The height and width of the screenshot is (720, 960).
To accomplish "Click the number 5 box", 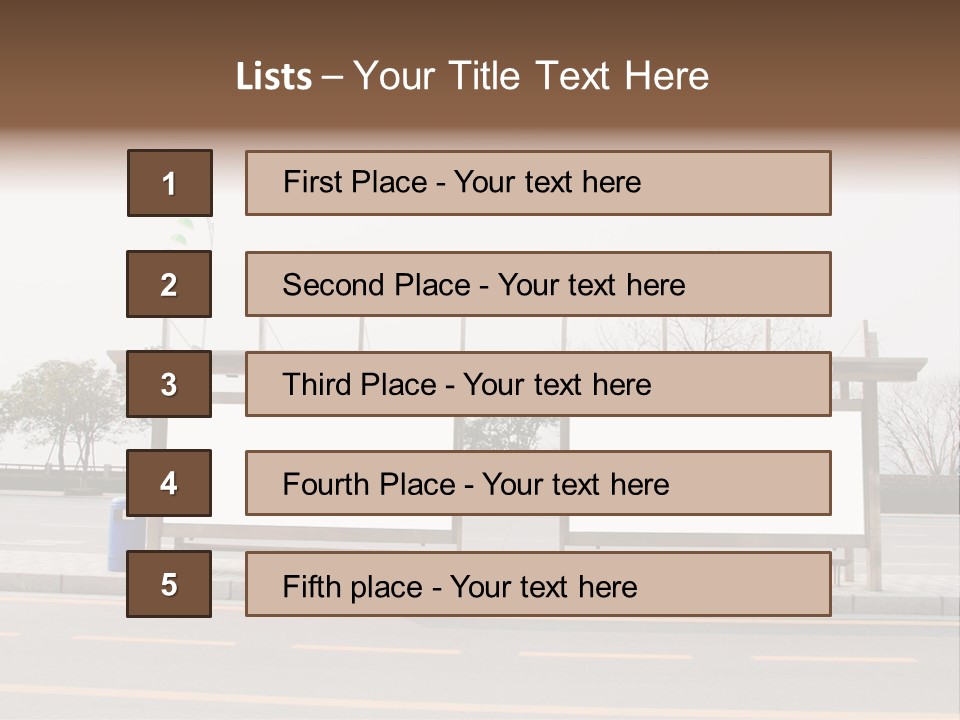I will click(169, 584).
